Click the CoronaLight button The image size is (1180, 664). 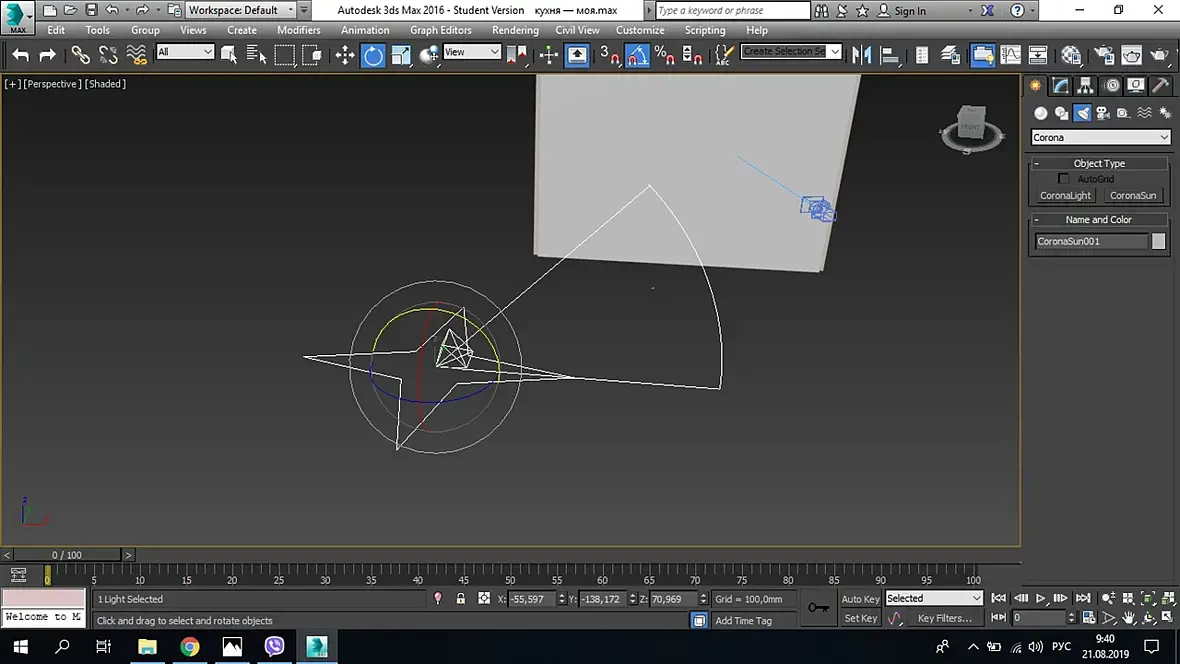click(1066, 196)
